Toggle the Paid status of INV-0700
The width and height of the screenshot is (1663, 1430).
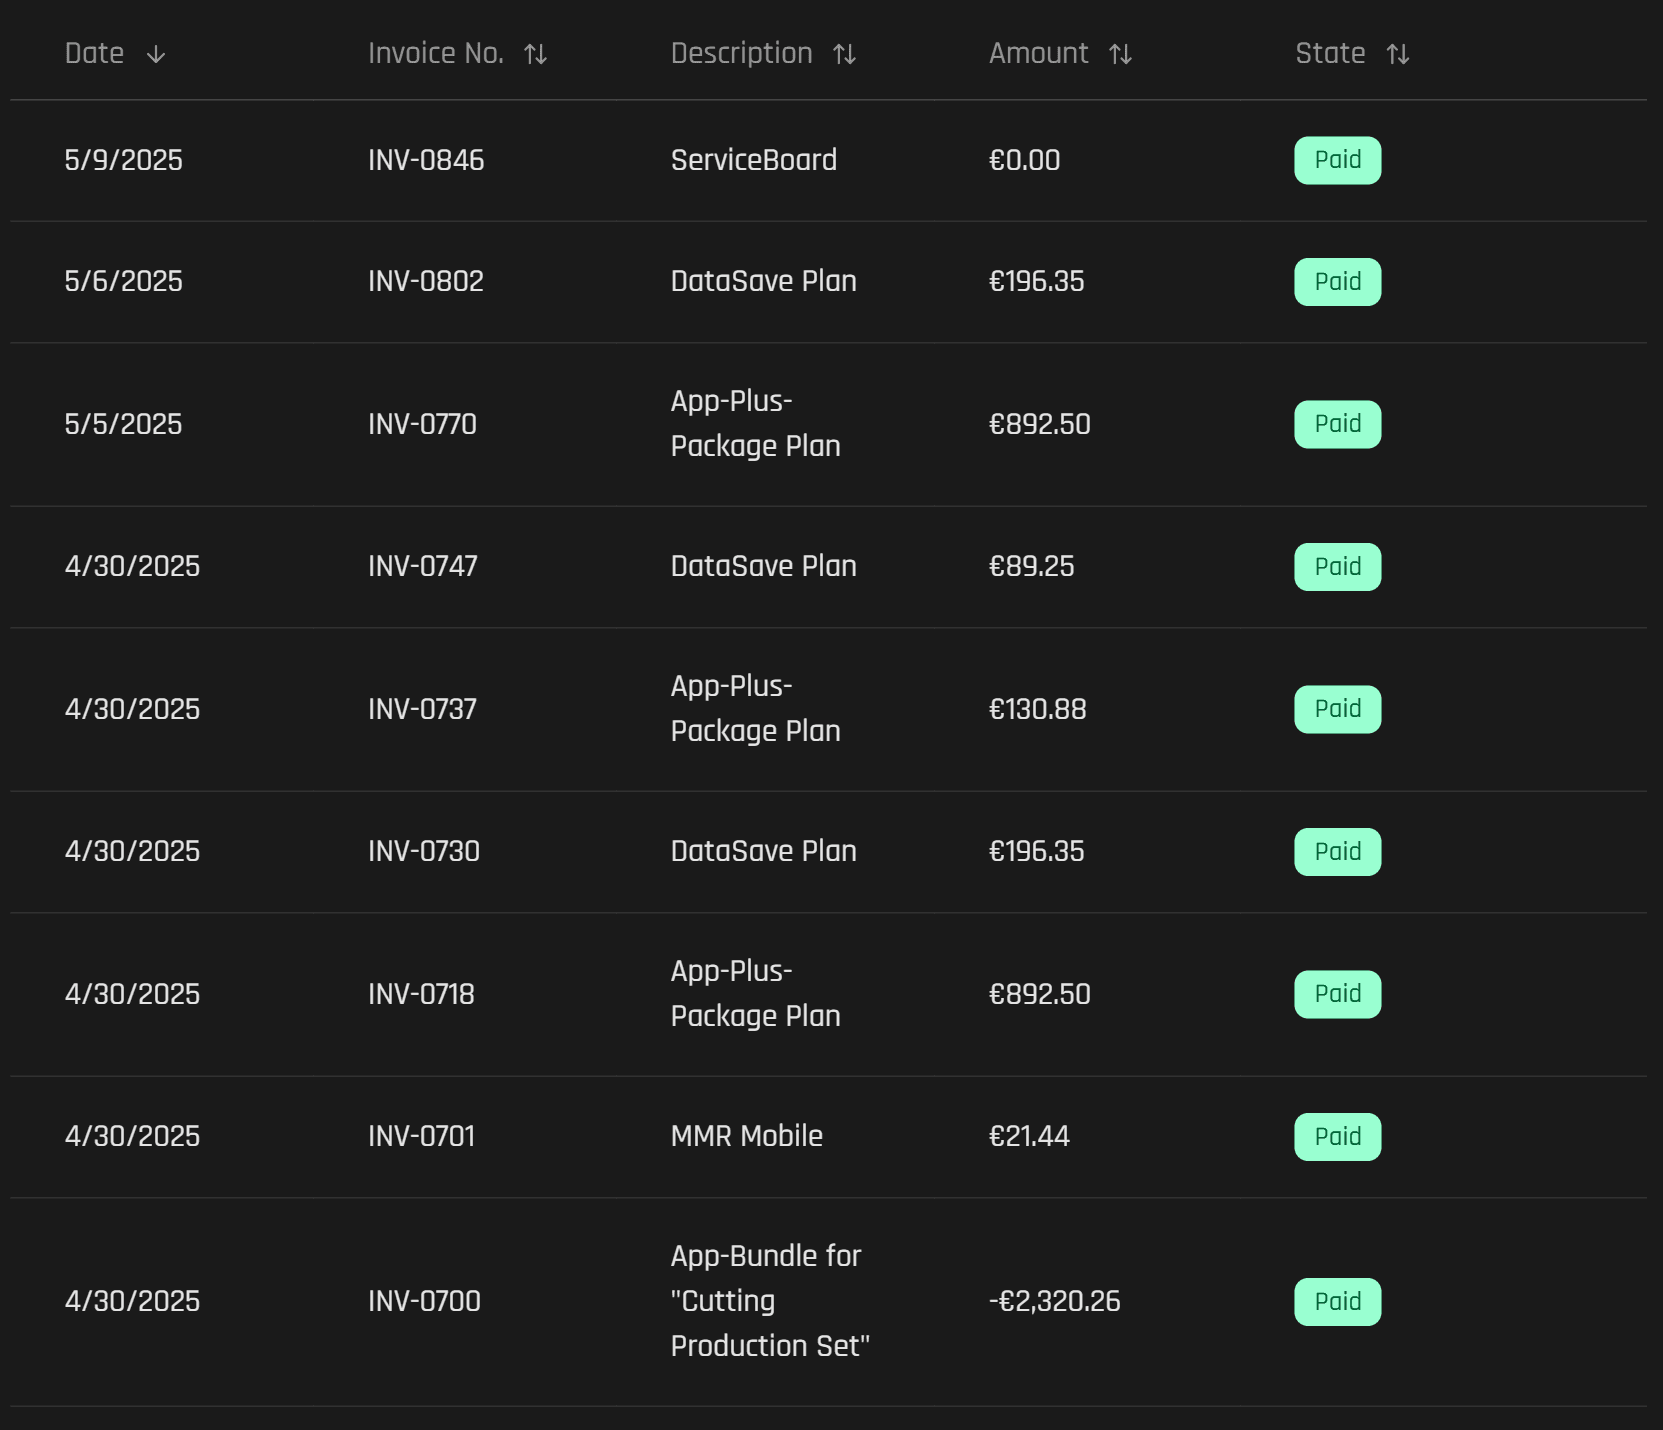1337,1301
